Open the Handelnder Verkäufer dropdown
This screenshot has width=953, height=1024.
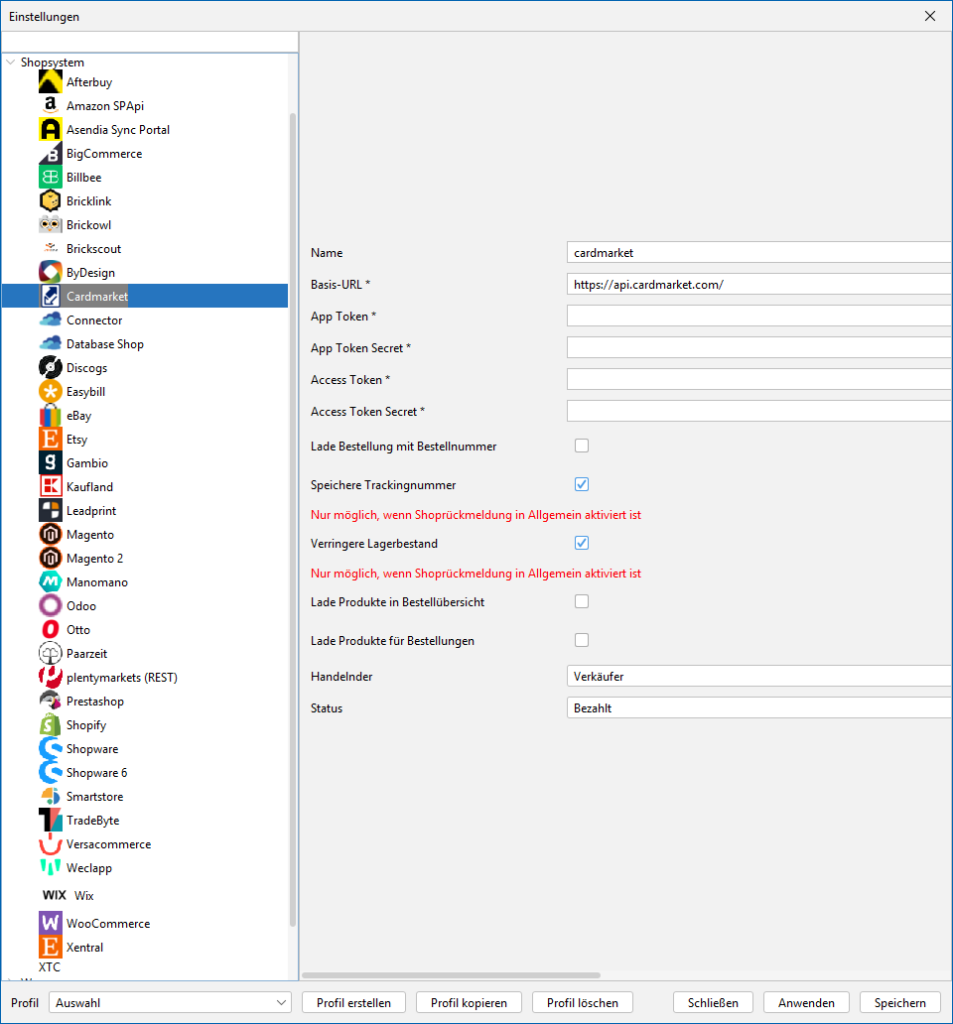point(758,677)
